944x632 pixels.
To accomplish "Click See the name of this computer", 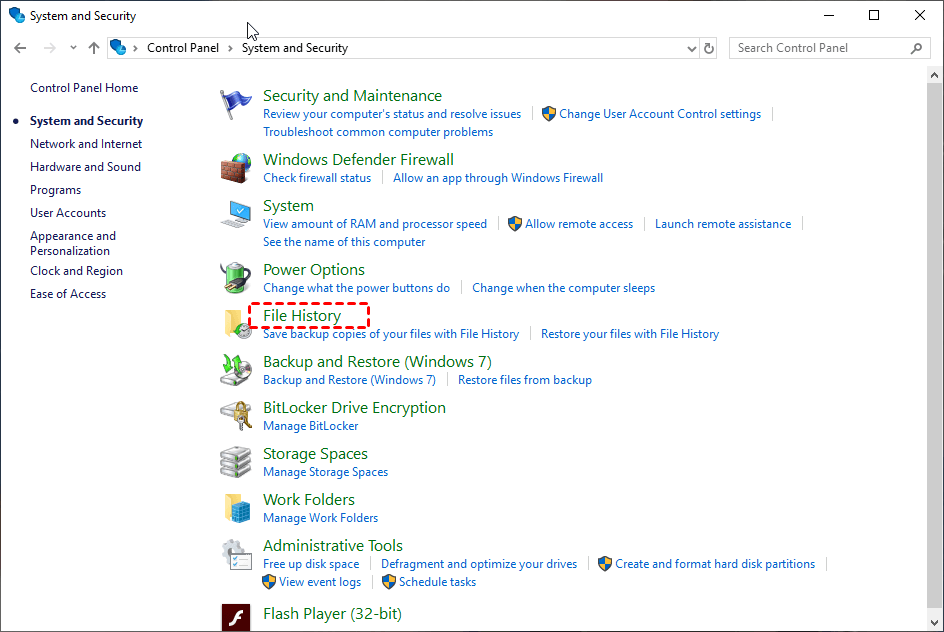I will [x=344, y=242].
